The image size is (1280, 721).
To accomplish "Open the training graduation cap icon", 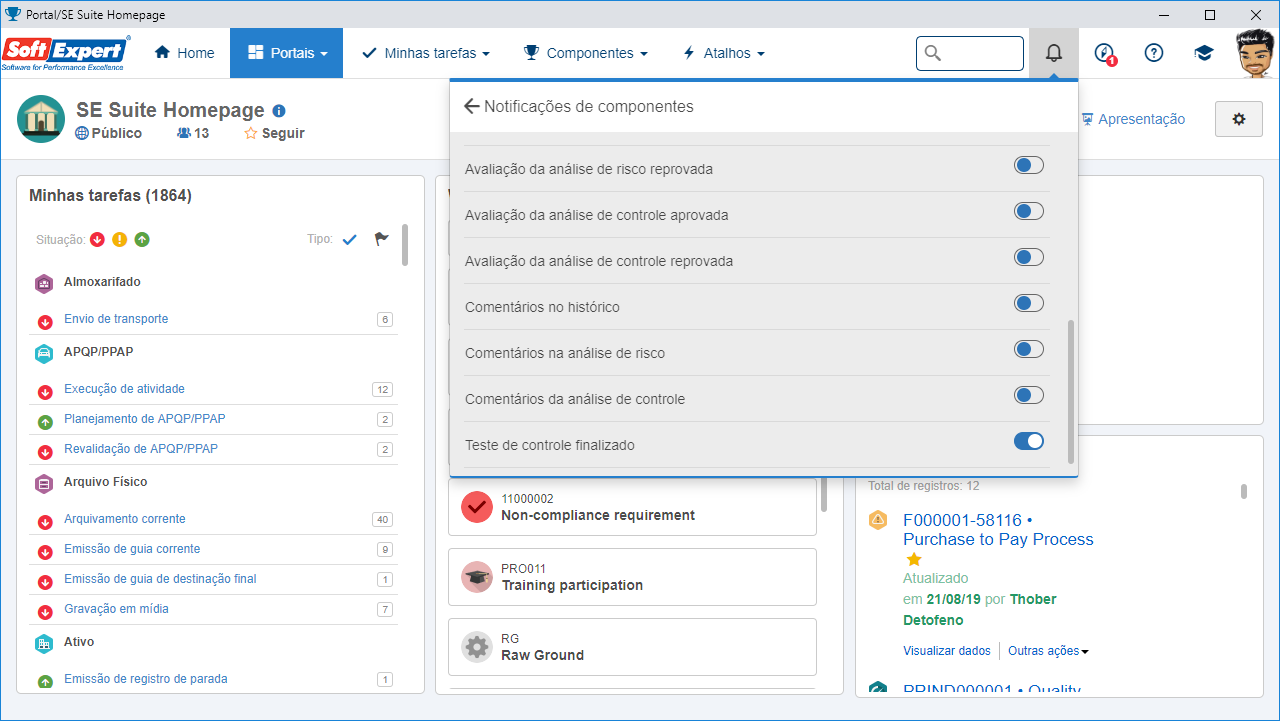I will (x=1204, y=53).
